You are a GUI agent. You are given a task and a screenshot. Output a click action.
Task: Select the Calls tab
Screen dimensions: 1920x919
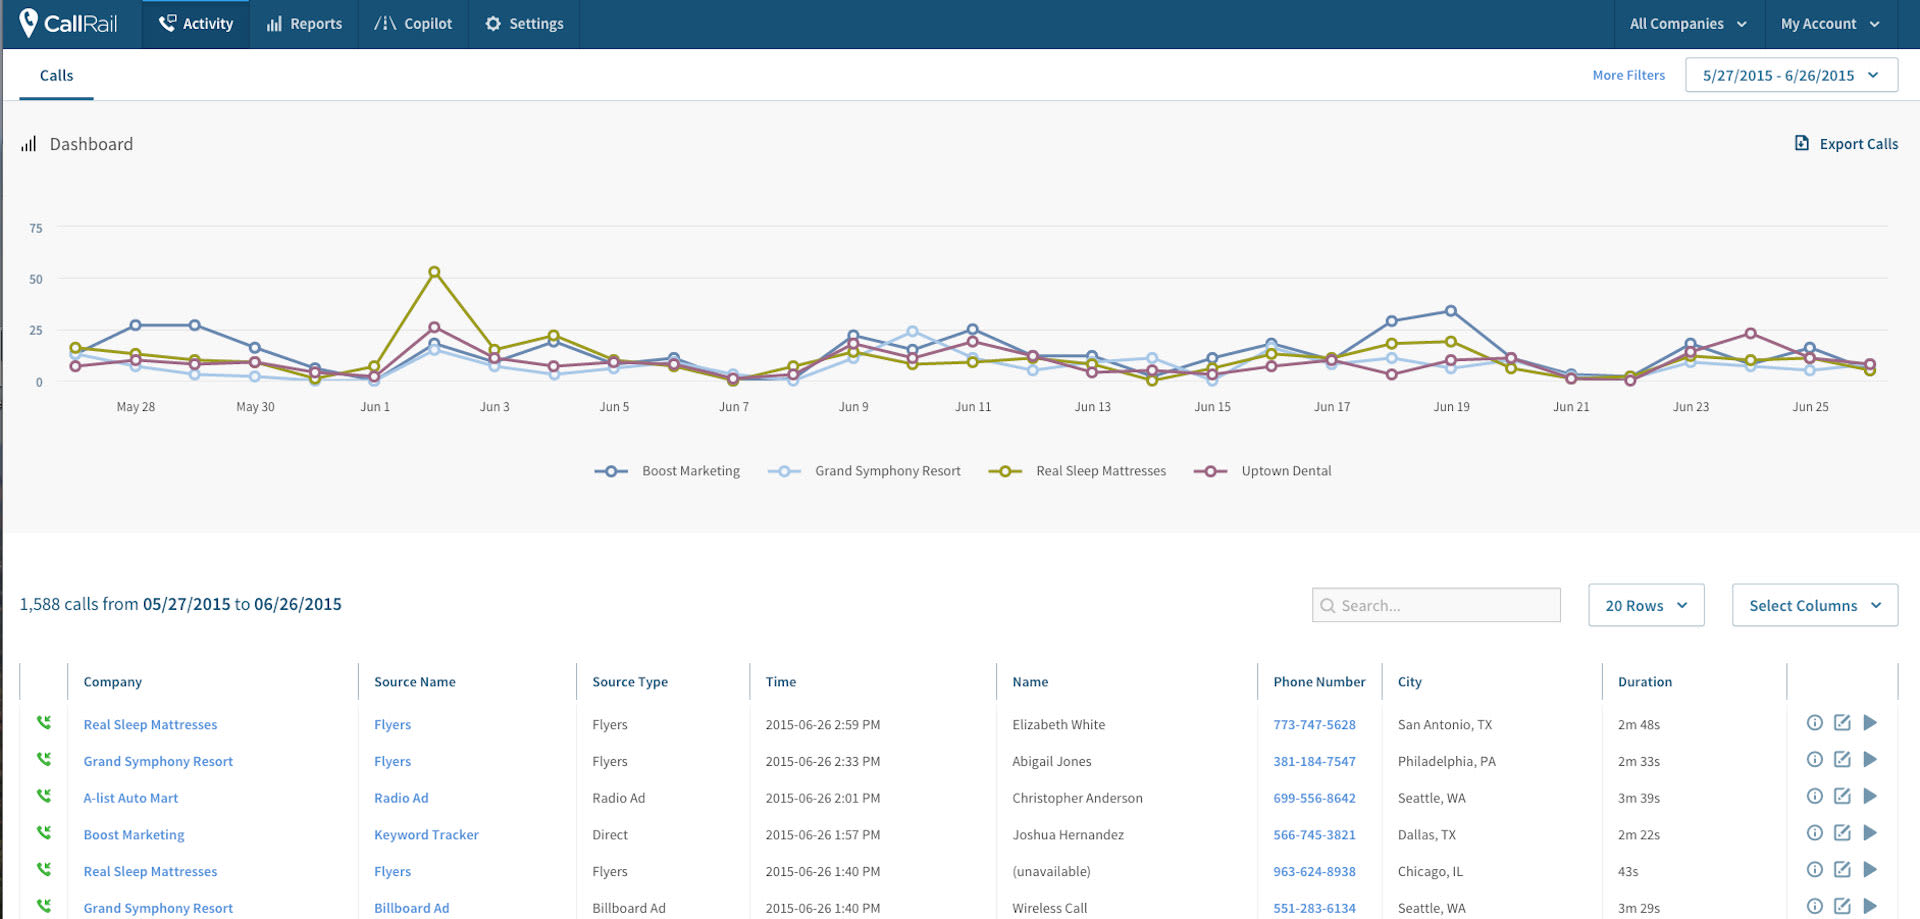coord(56,75)
